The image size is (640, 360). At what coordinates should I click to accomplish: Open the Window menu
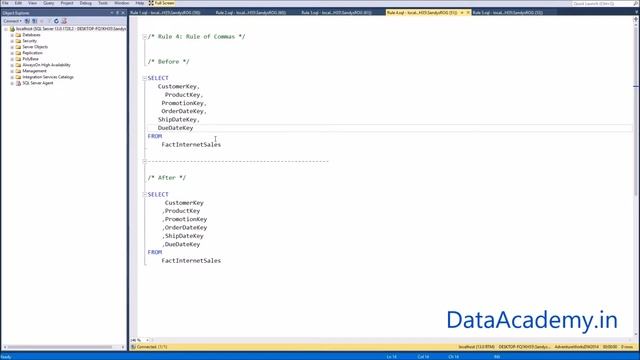pyautogui.click(x=121, y=3)
